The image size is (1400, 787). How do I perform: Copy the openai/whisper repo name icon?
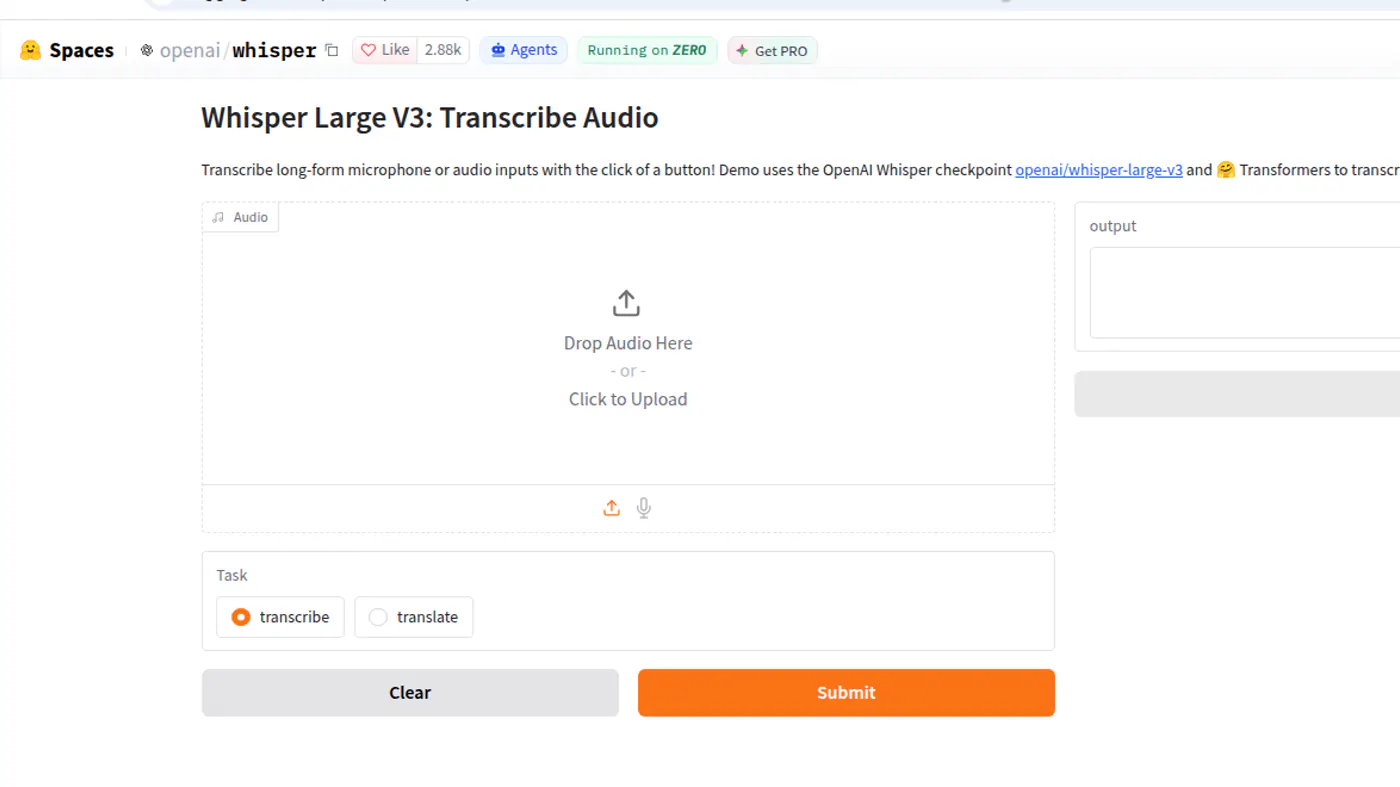[332, 50]
